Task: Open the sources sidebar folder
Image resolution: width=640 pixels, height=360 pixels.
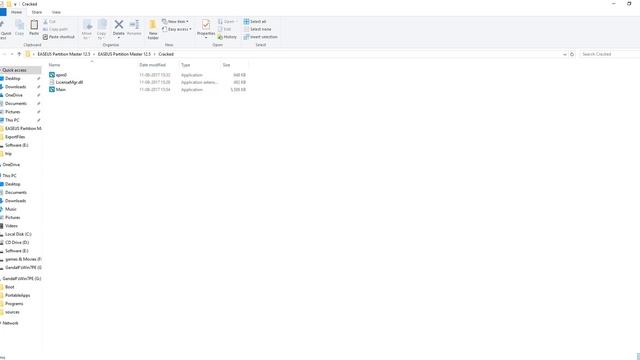Action: coord(12,312)
